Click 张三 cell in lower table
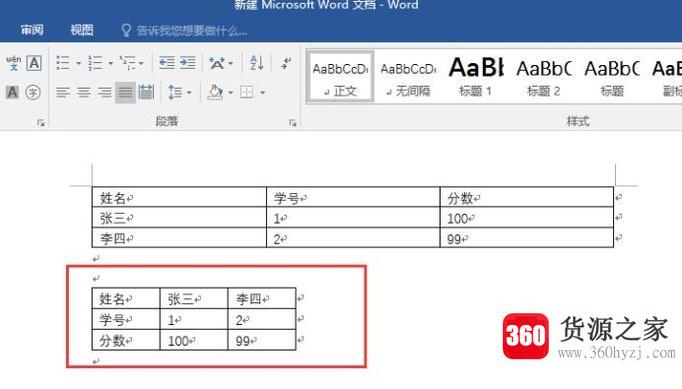Viewport: 682px width, 389px height. pos(194,298)
